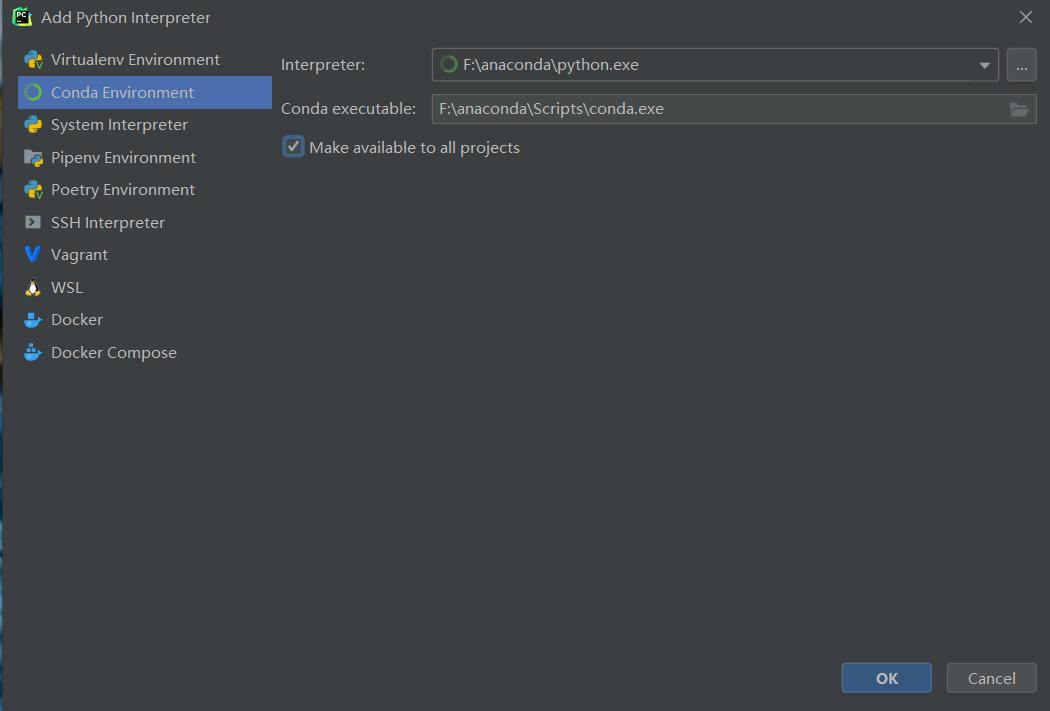Screen dimensions: 1050x711
Task: Click the SSH Interpreter terminal icon
Action: tap(33, 222)
